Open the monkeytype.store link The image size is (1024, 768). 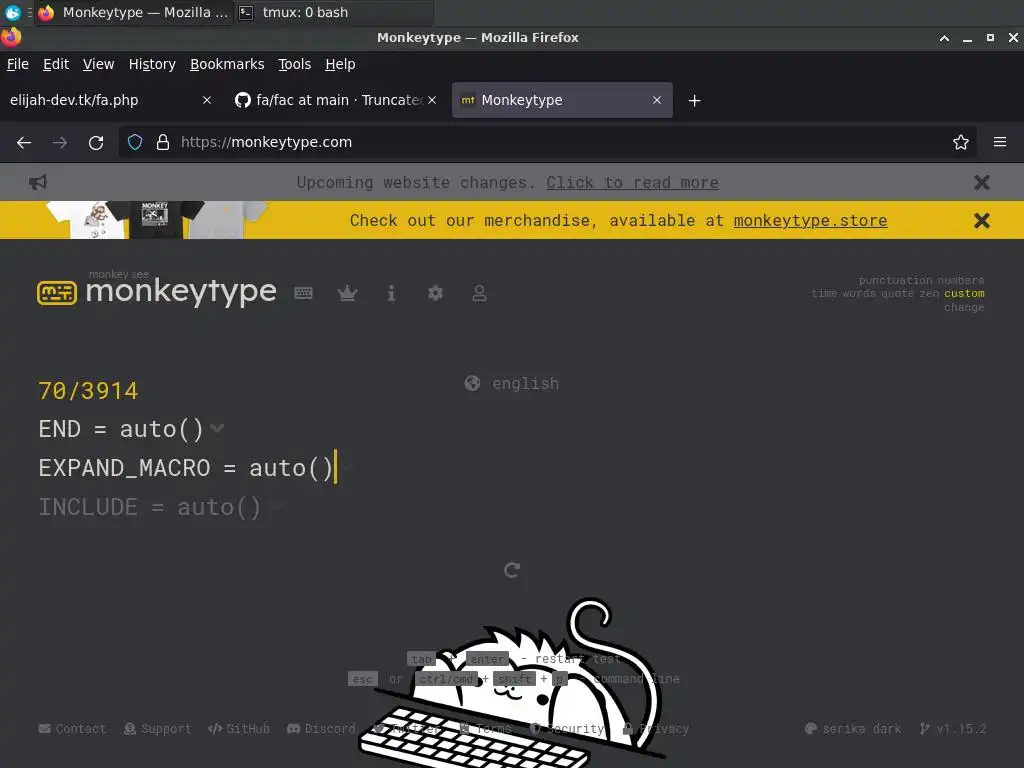point(810,220)
